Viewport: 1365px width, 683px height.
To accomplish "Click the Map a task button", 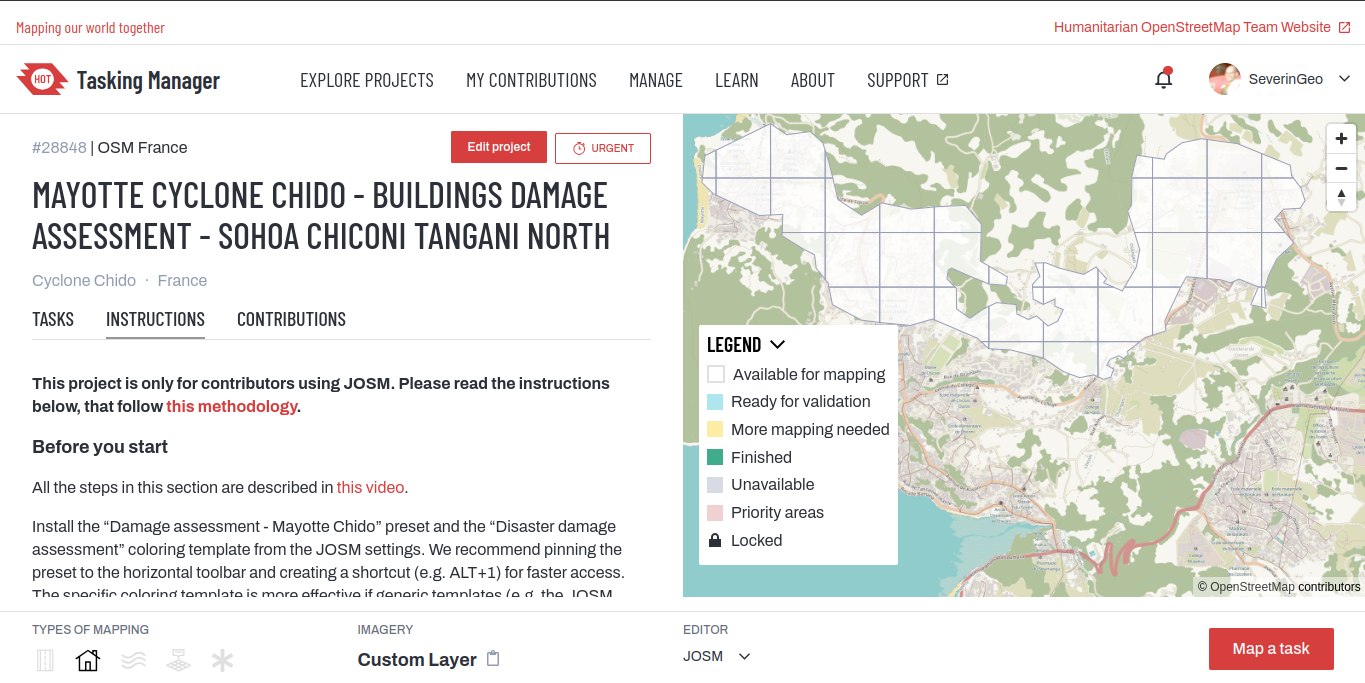I will click(x=1271, y=649).
